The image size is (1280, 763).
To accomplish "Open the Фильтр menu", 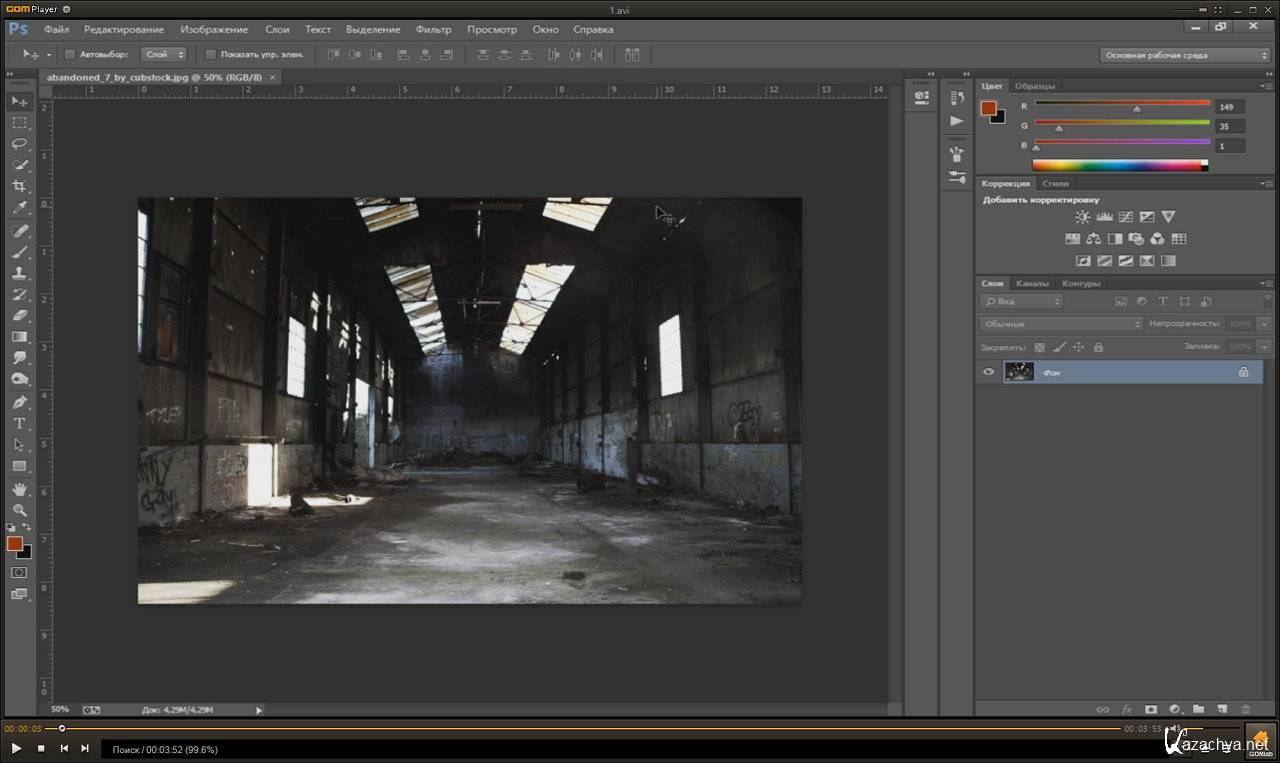I will [x=433, y=30].
